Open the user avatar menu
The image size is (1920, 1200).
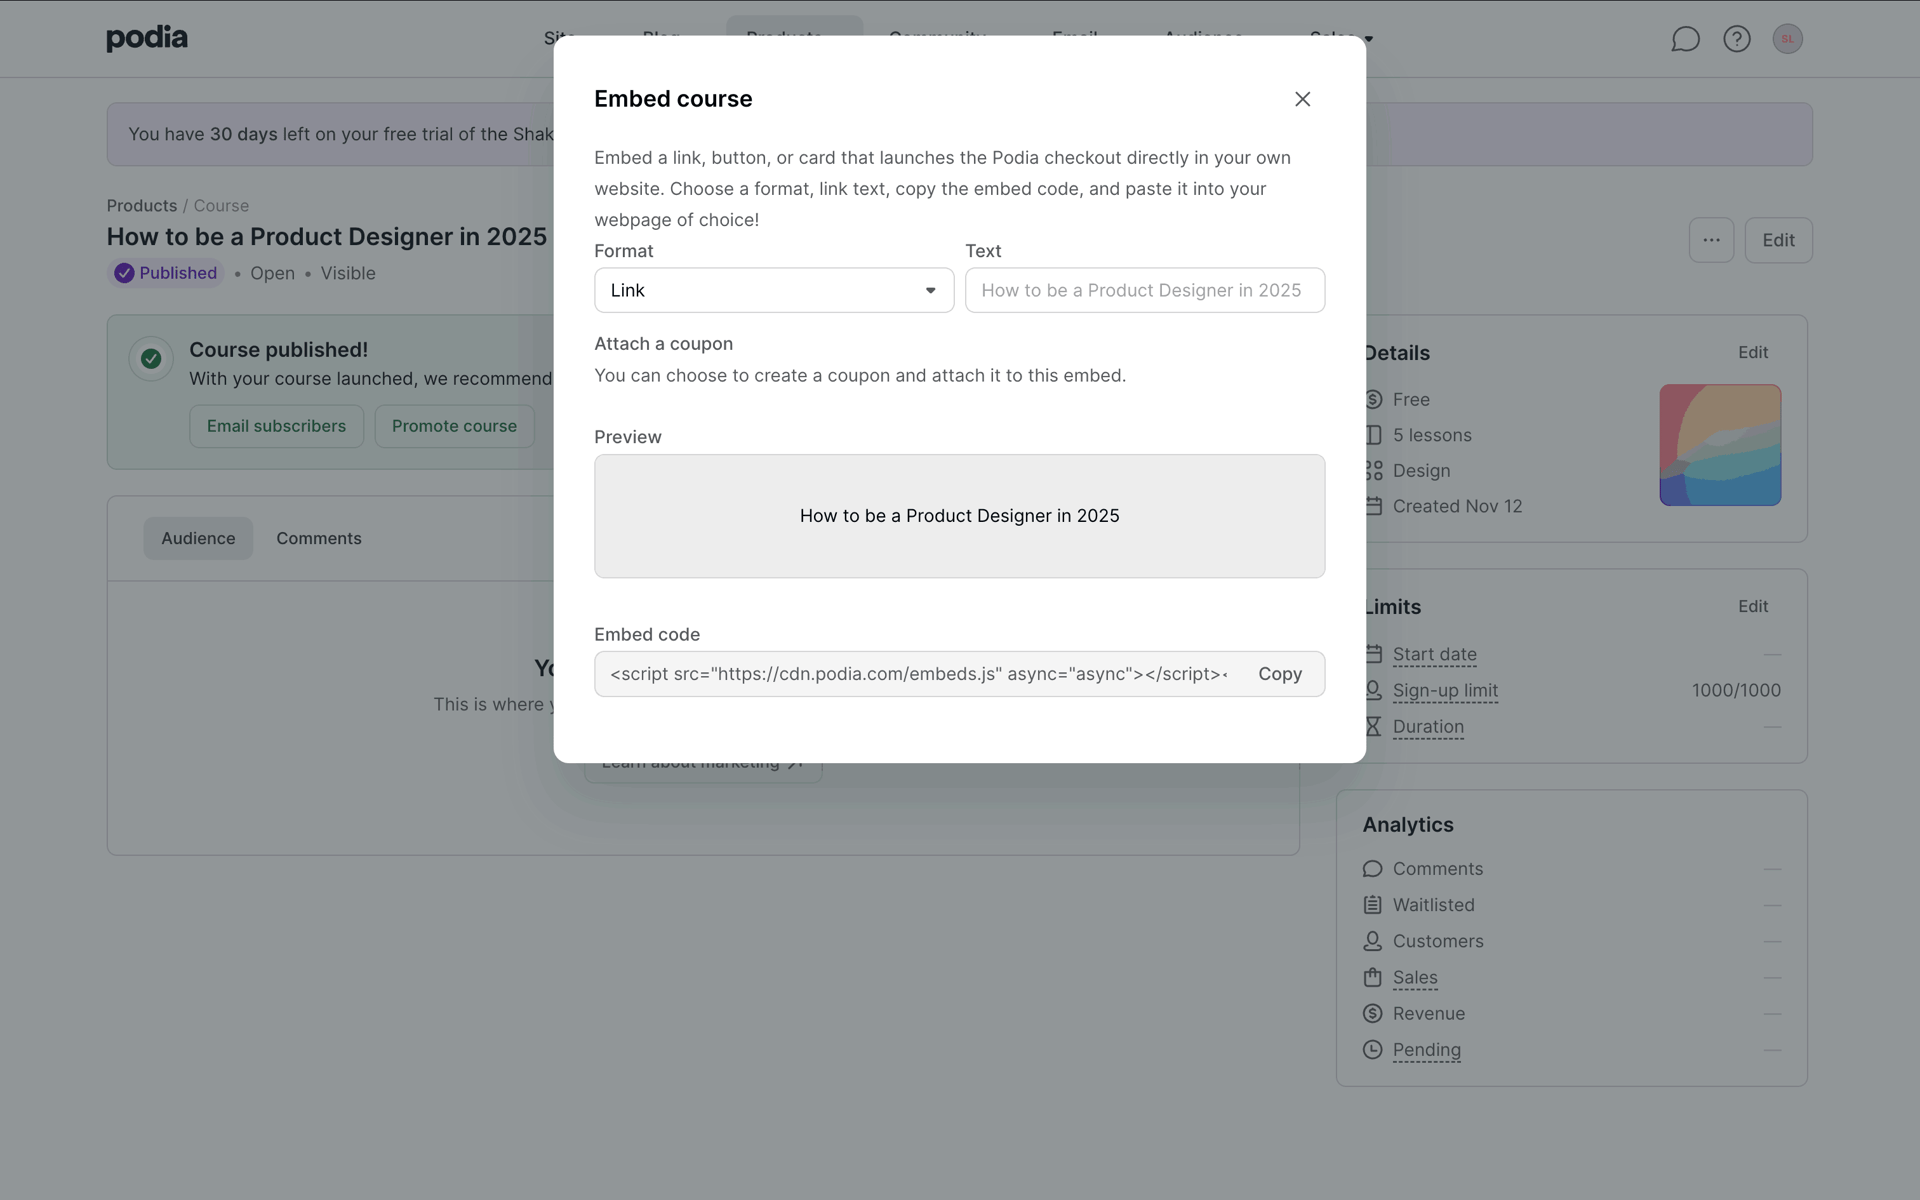pyautogui.click(x=1788, y=39)
